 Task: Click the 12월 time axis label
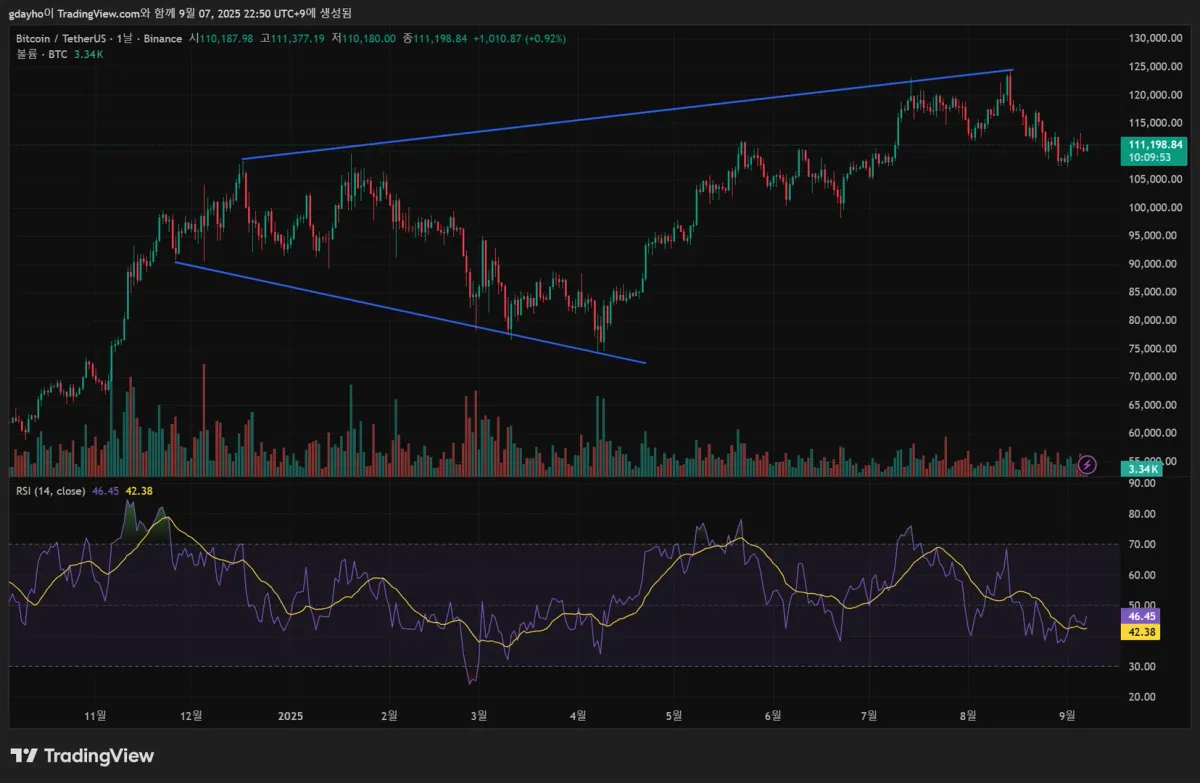point(191,716)
